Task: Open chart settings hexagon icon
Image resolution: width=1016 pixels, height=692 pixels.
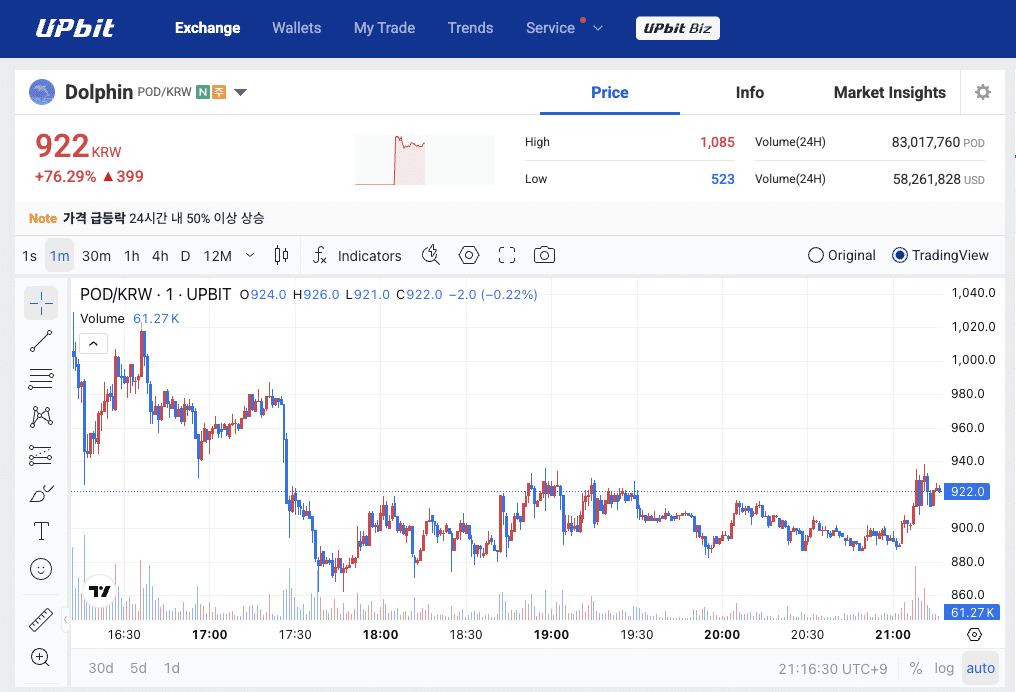Action: (x=468, y=255)
